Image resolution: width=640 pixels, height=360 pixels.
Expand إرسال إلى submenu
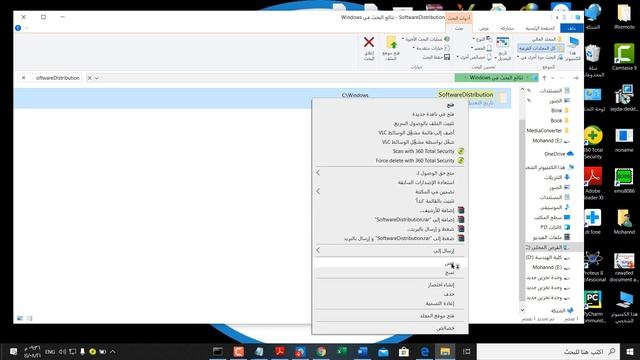pyautogui.click(x=391, y=251)
